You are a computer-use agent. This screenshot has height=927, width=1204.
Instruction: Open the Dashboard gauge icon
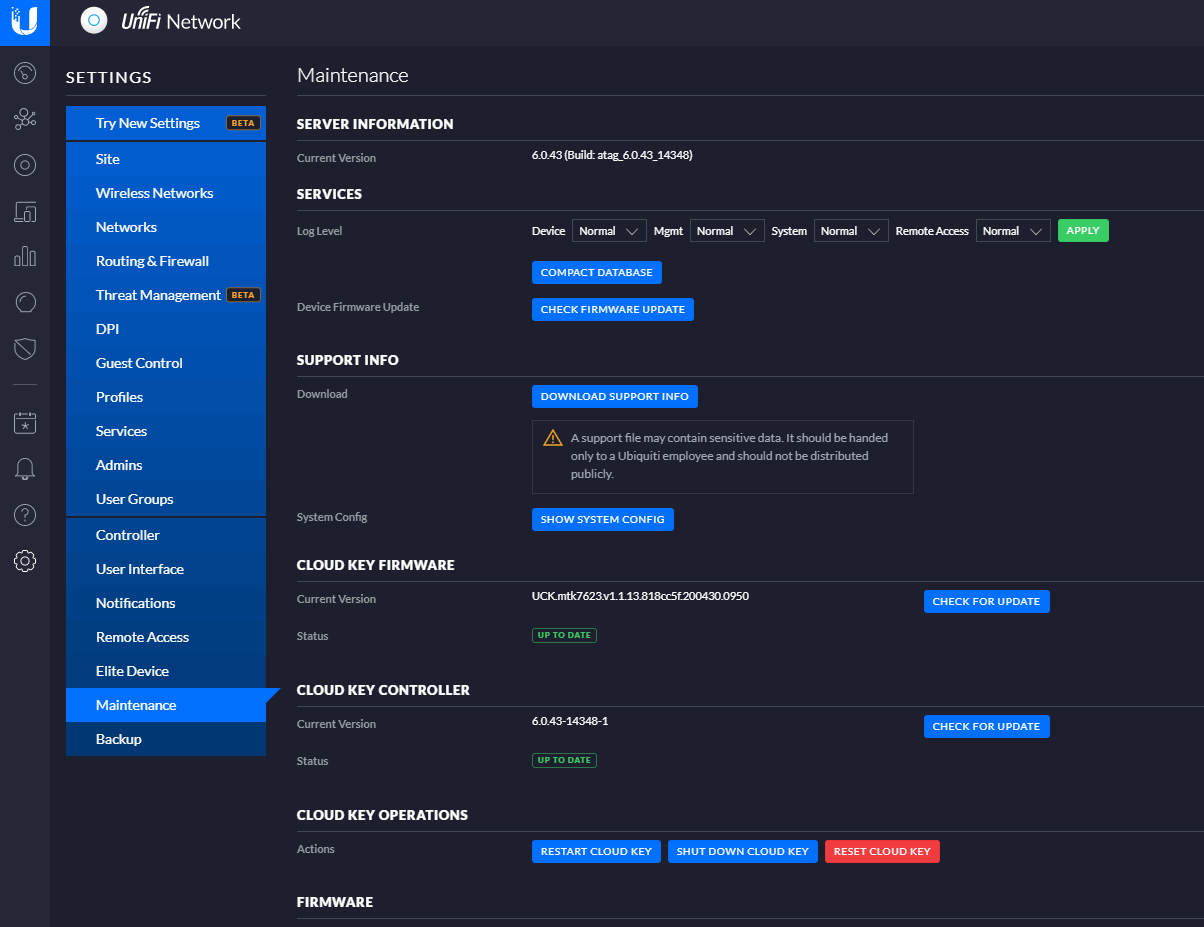coord(25,73)
